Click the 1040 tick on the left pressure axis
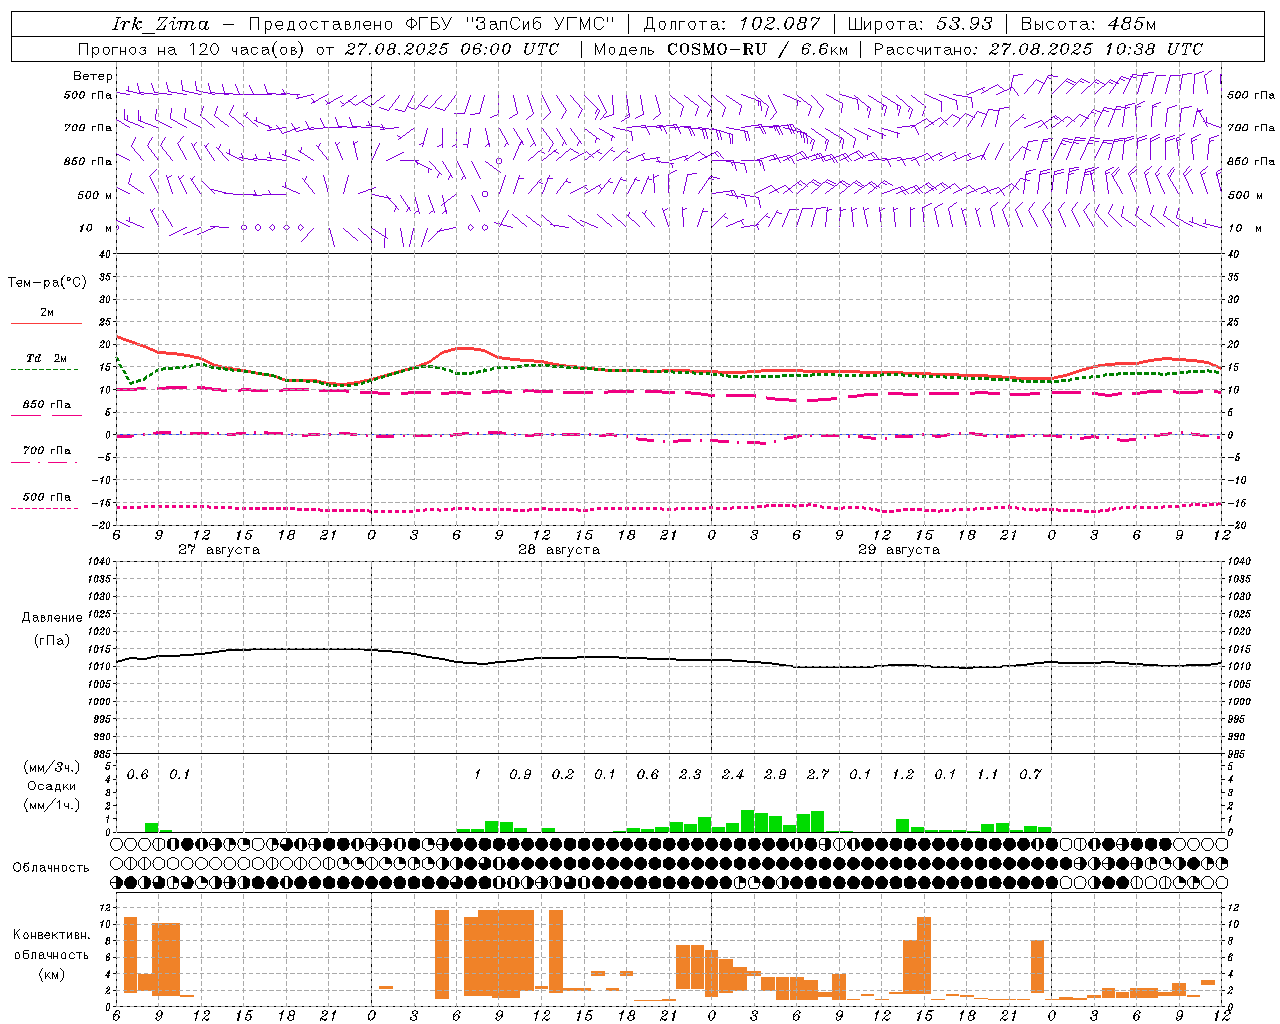This screenshot has width=1280, height=1024. (98, 562)
